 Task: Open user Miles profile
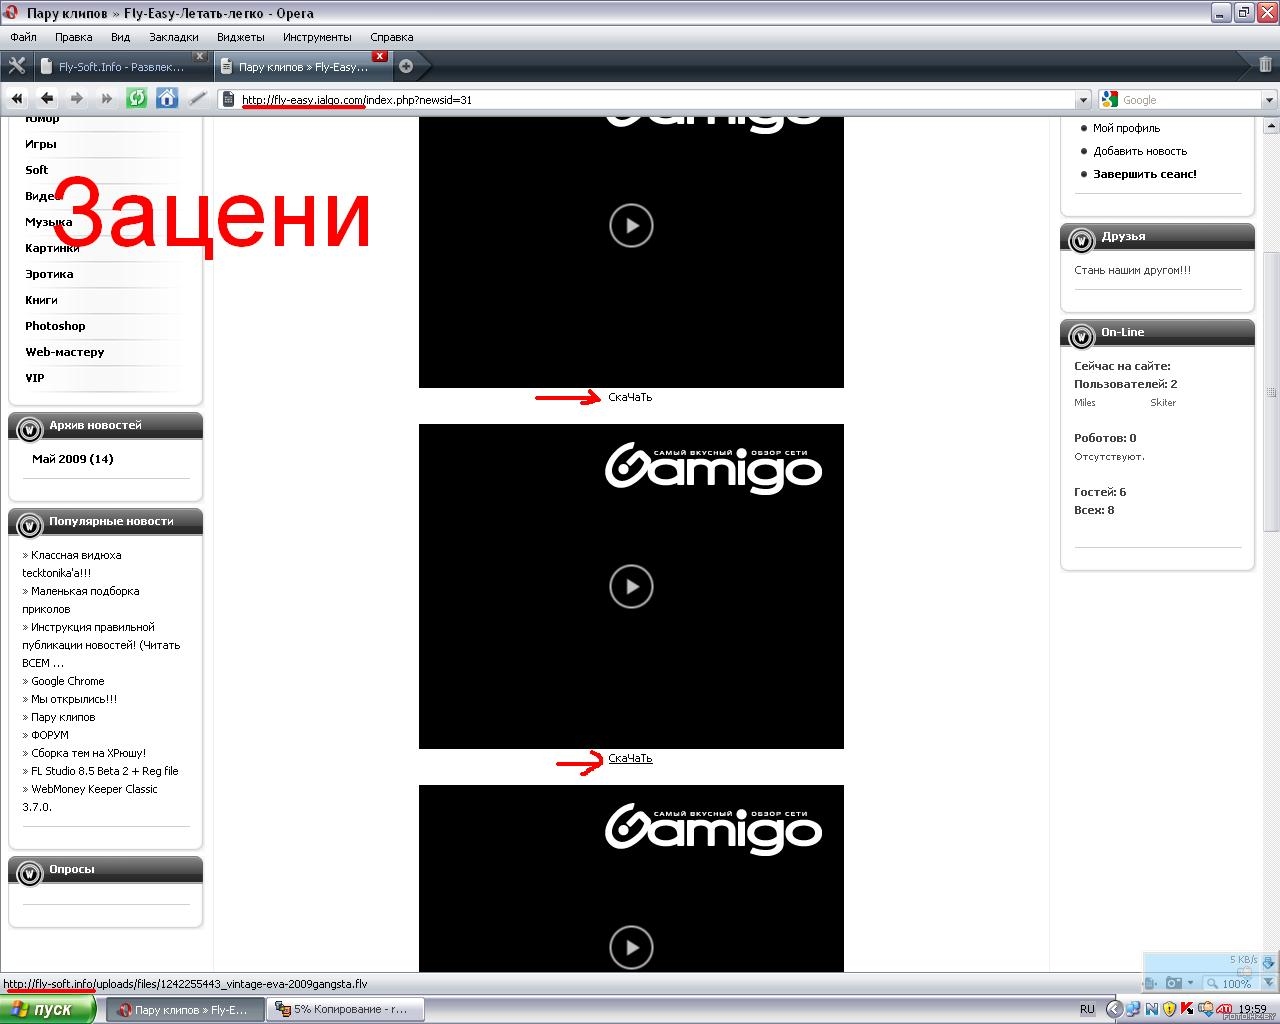[x=1085, y=403]
